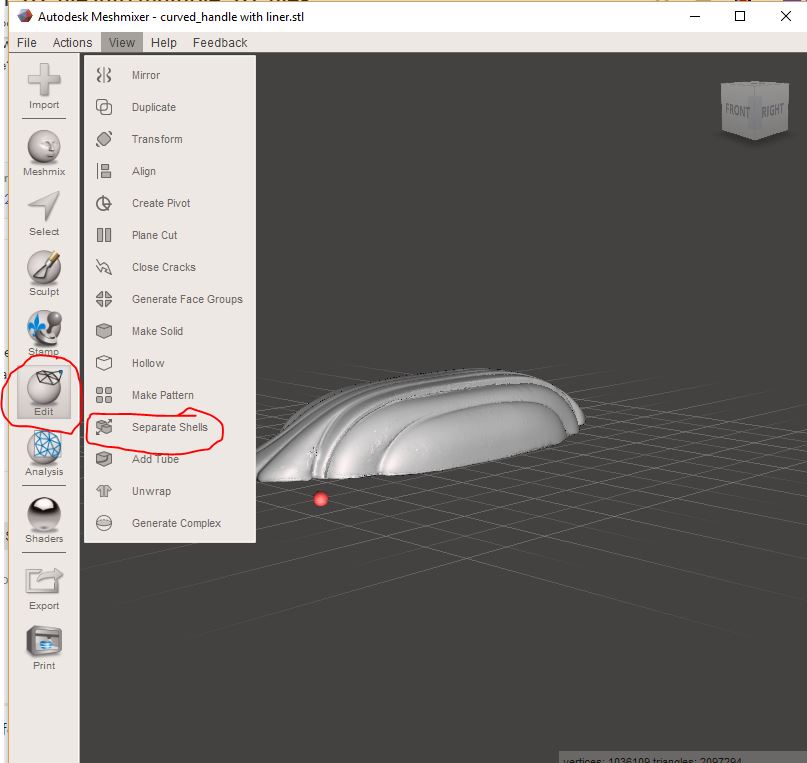Click the Import tool icon

click(44, 86)
